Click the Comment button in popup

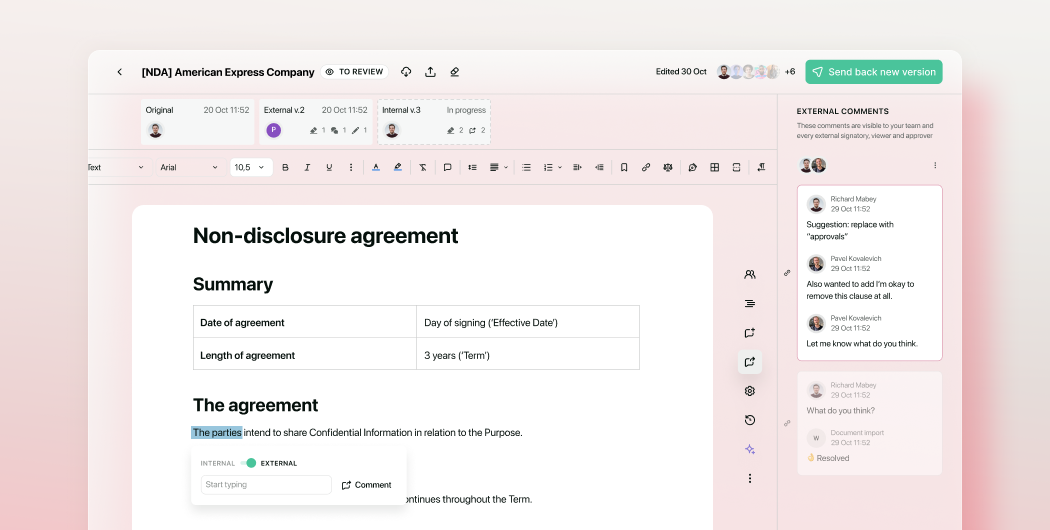366,485
